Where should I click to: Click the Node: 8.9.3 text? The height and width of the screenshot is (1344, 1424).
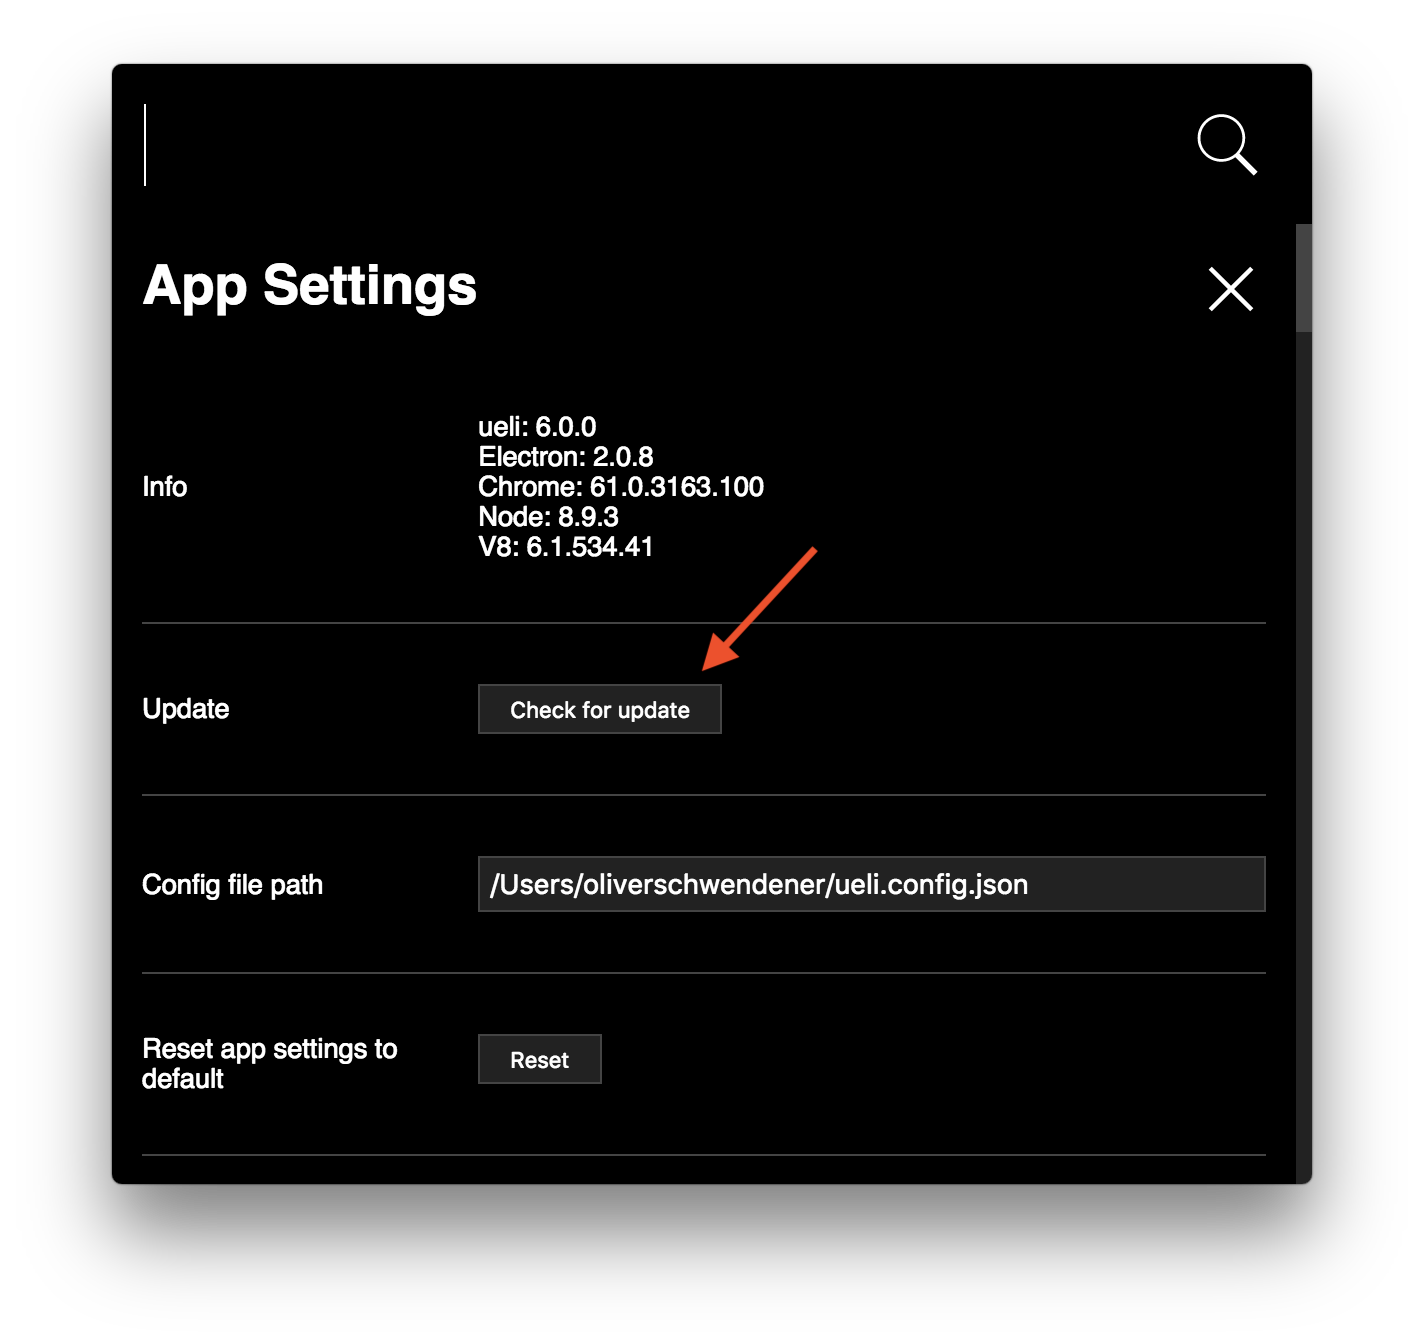click(x=548, y=517)
